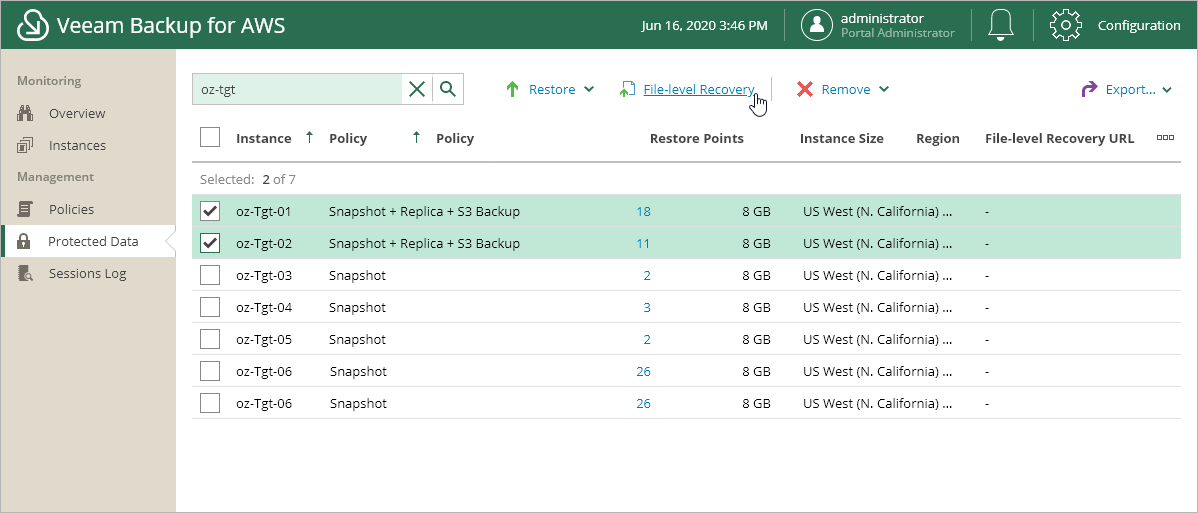Open 2 restore points for oz-Tgt-05
Image resolution: width=1198 pixels, height=513 pixels.
pos(647,339)
